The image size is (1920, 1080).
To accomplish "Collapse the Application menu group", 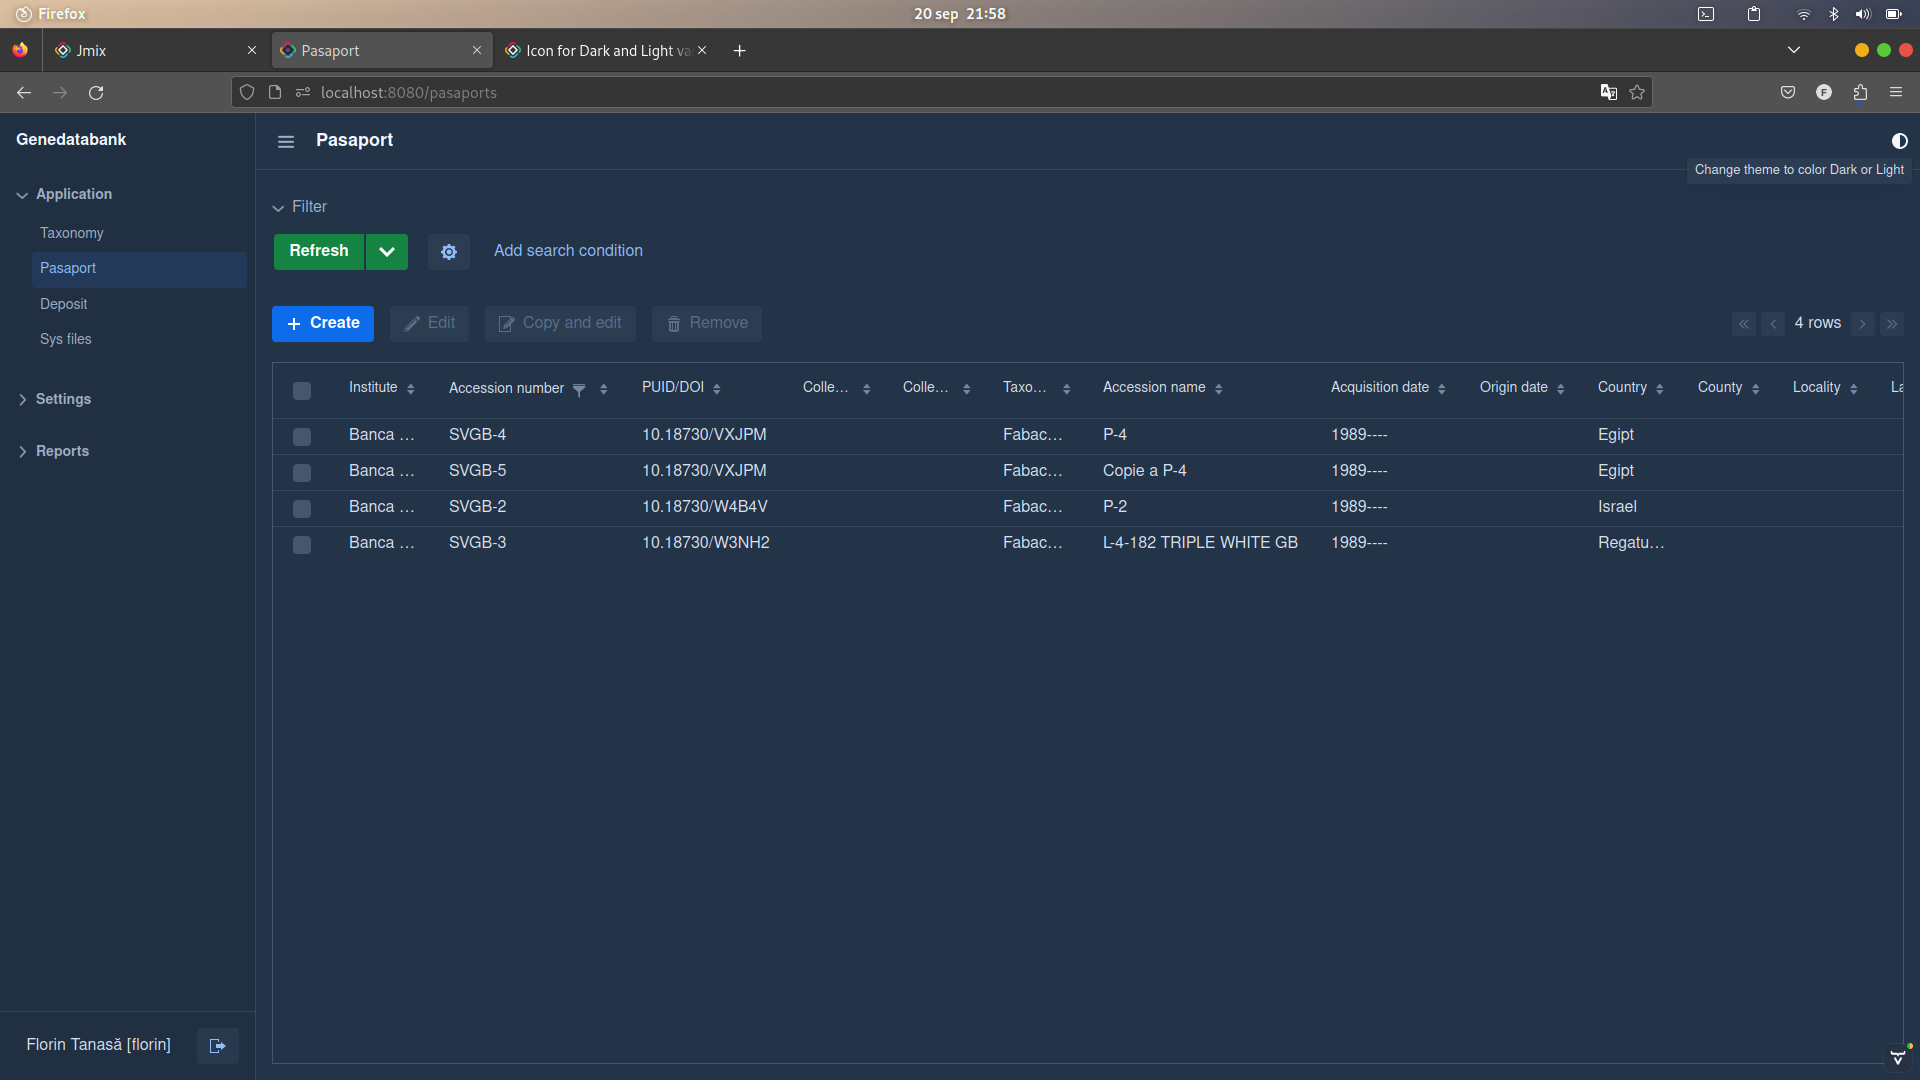I will tap(64, 195).
